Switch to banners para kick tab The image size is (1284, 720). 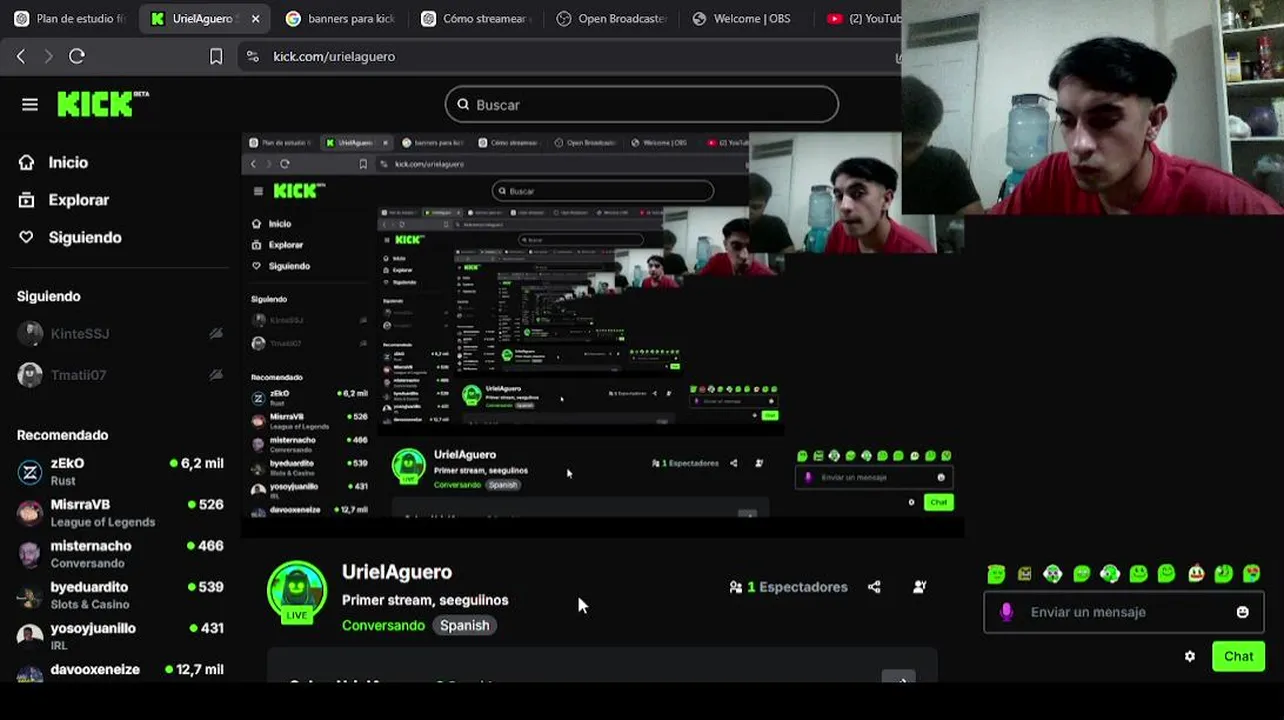click(340, 18)
